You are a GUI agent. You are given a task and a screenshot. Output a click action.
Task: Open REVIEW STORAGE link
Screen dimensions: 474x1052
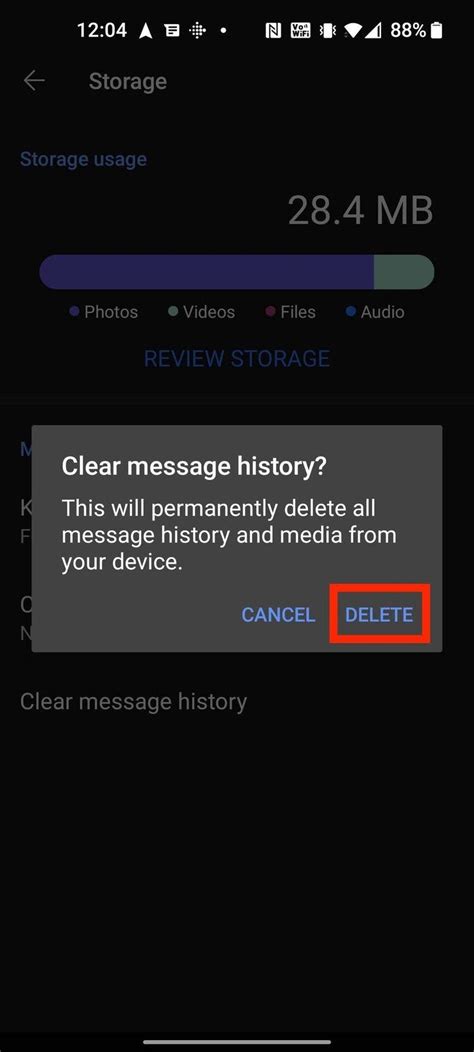coord(237,358)
